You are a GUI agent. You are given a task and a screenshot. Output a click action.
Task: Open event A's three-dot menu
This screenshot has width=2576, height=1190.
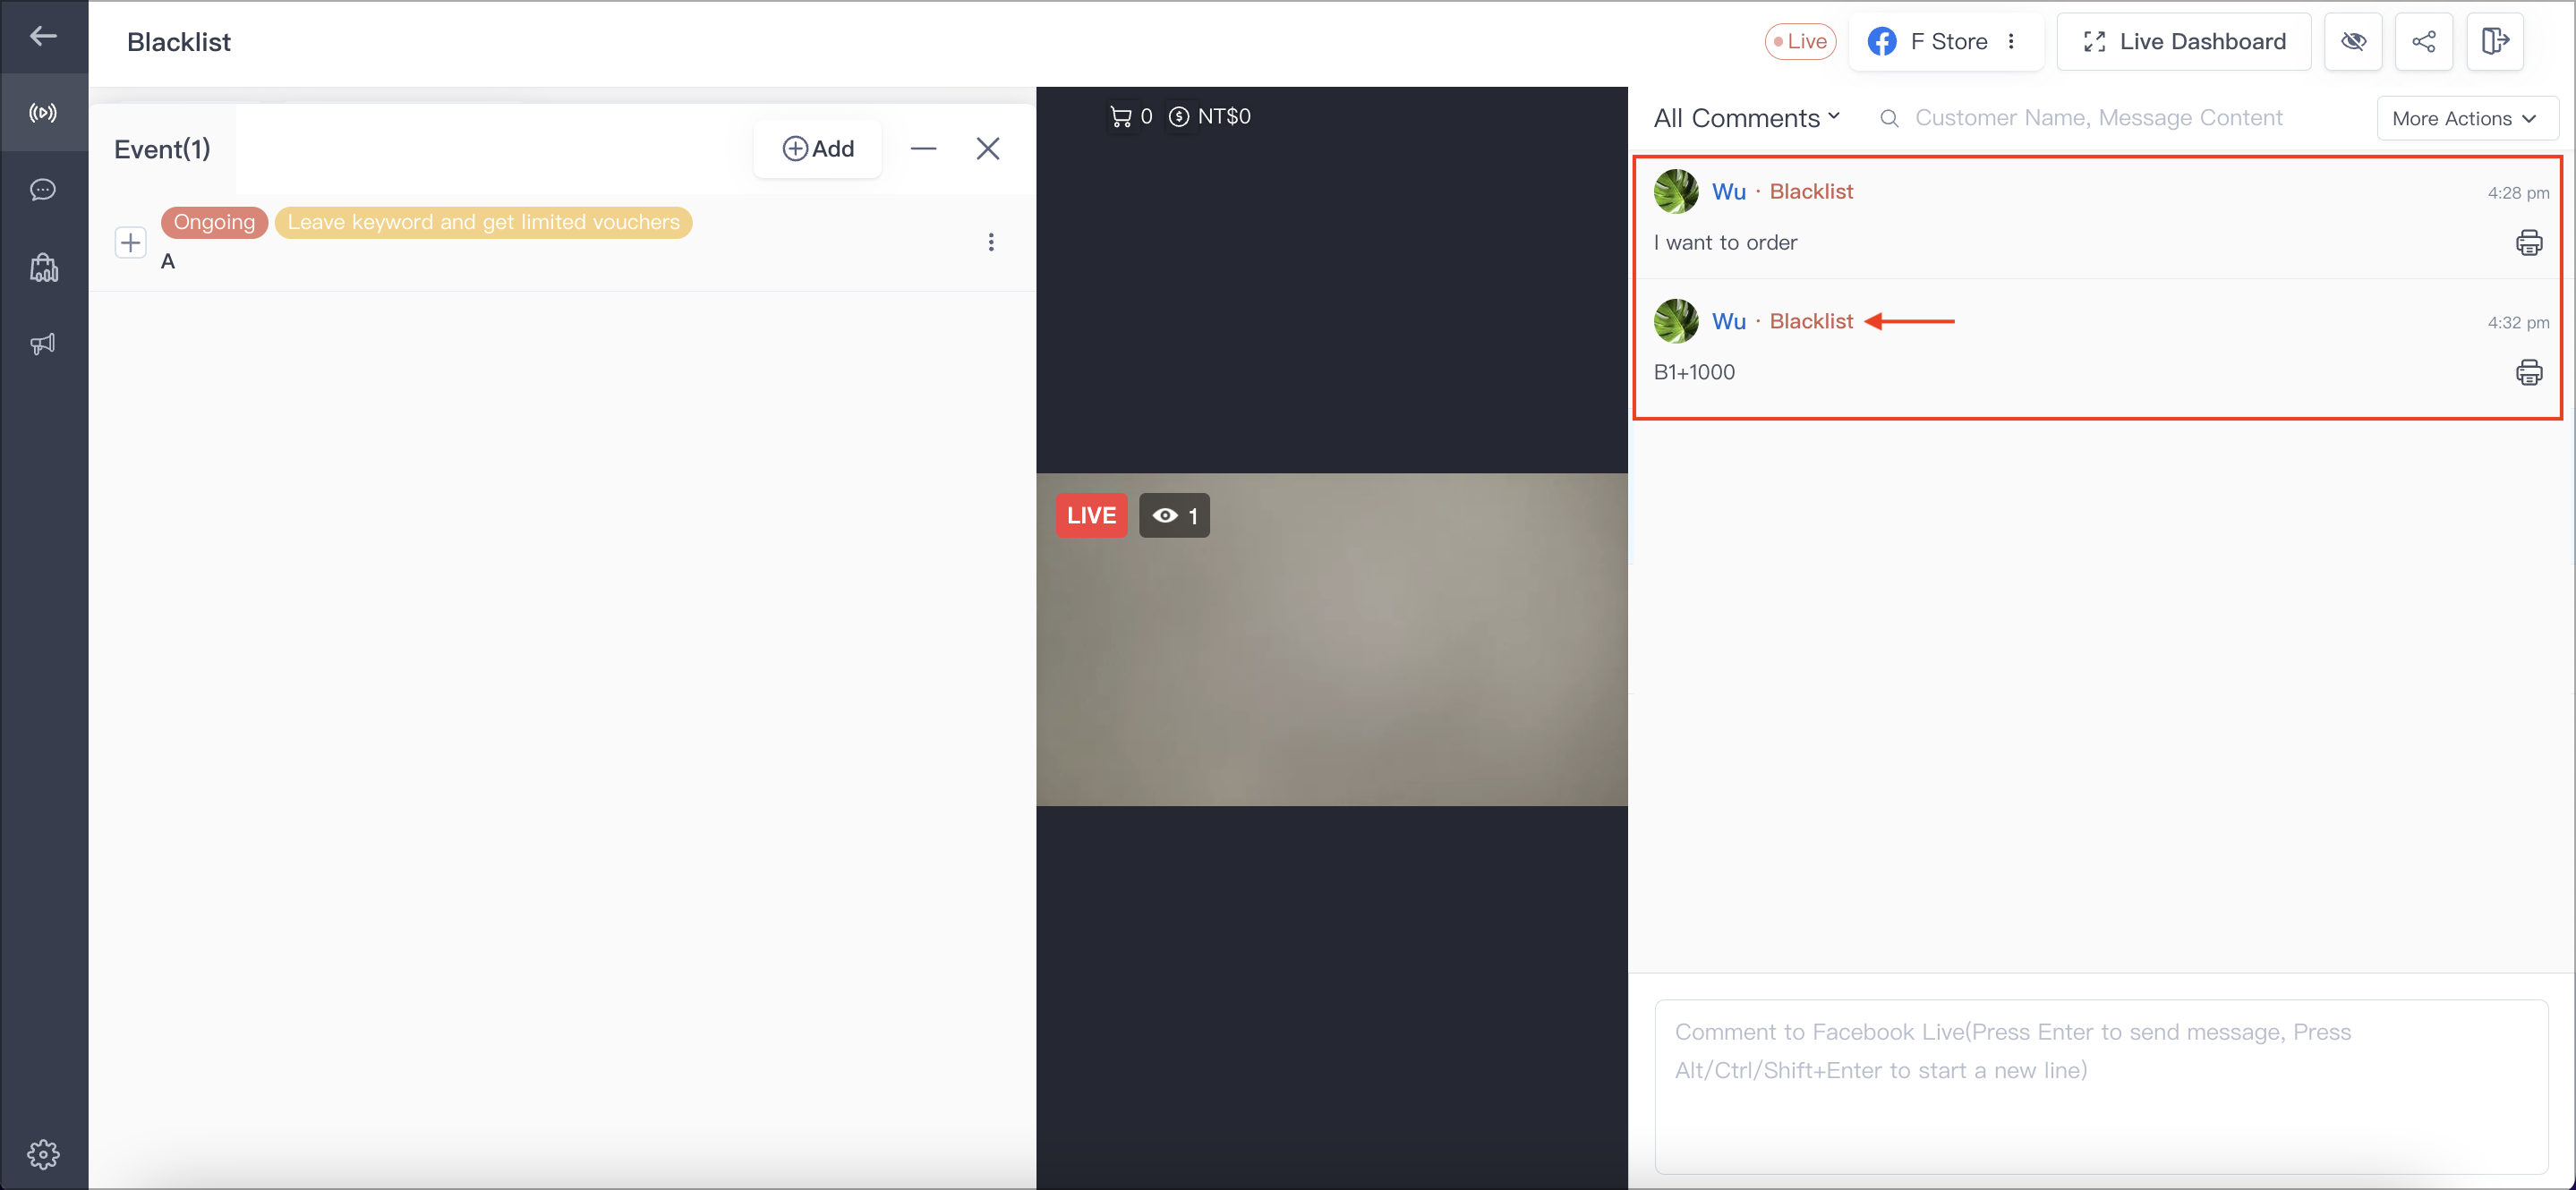pyautogui.click(x=991, y=243)
